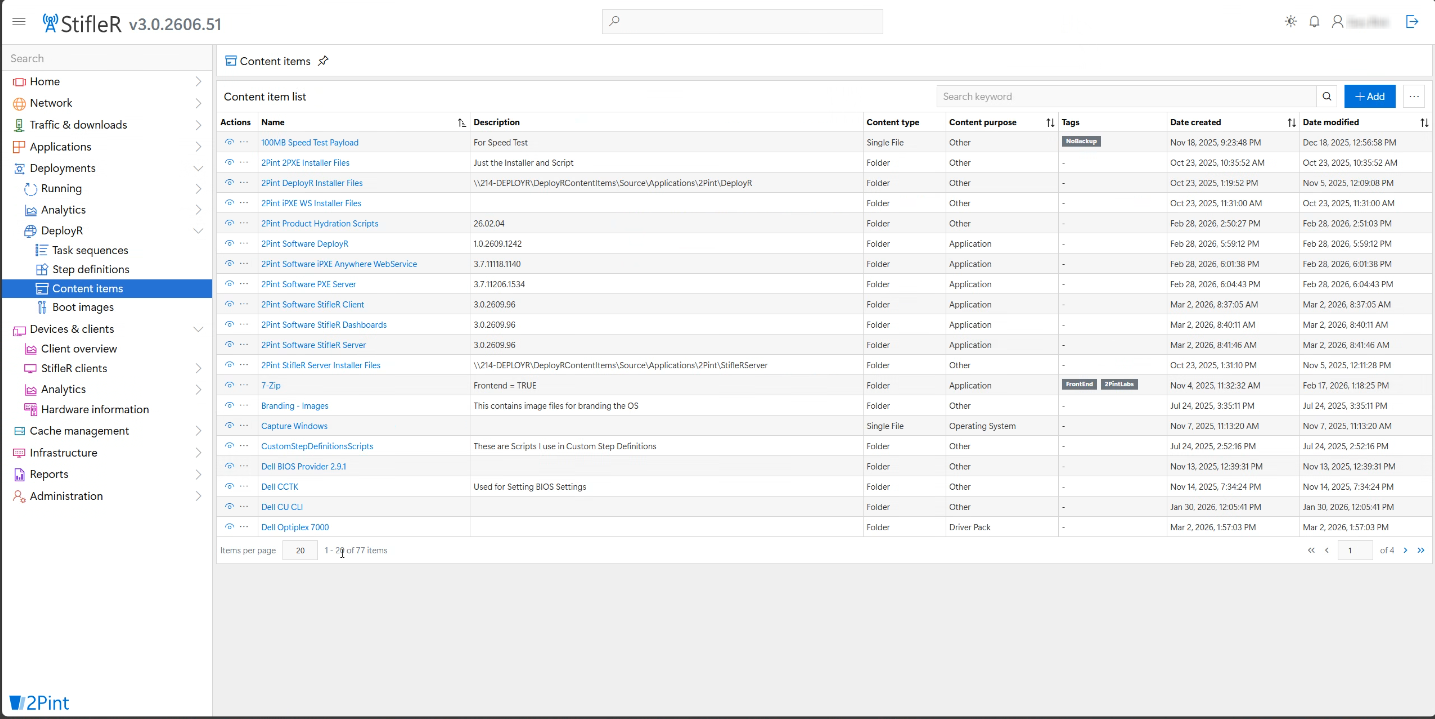Sort by Date modified sort icon
The height and width of the screenshot is (719, 1435).
pyautogui.click(x=1424, y=122)
